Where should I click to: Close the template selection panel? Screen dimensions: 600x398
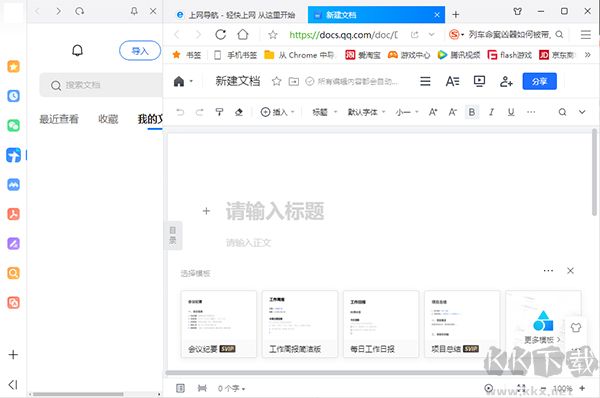tap(570, 271)
